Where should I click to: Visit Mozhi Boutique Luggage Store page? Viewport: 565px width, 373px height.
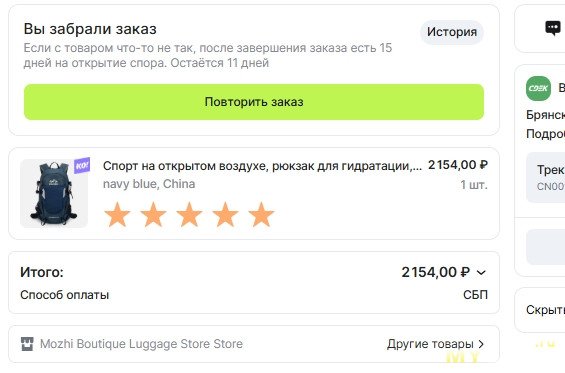141,344
